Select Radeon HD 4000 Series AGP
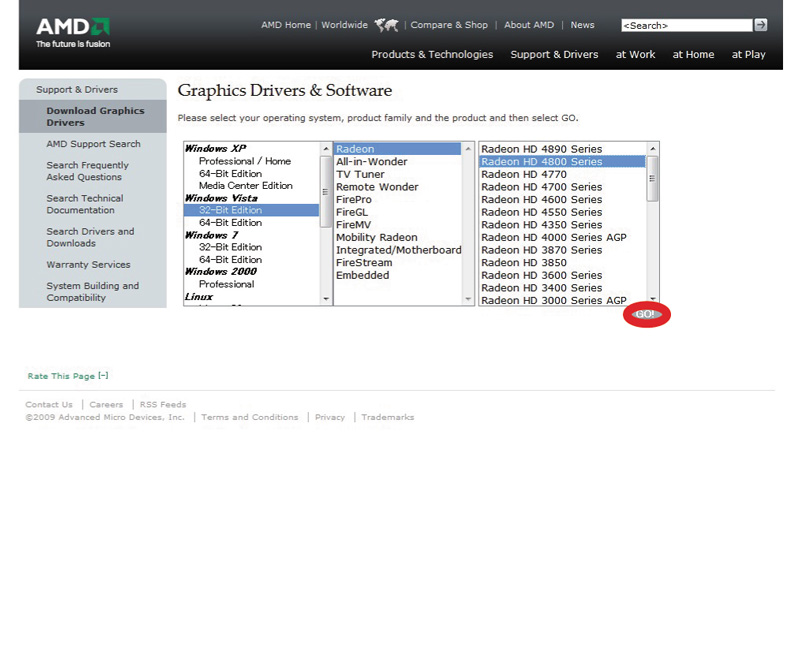The height and width of the screenshot is (664, 800). (x=554, y=237)
